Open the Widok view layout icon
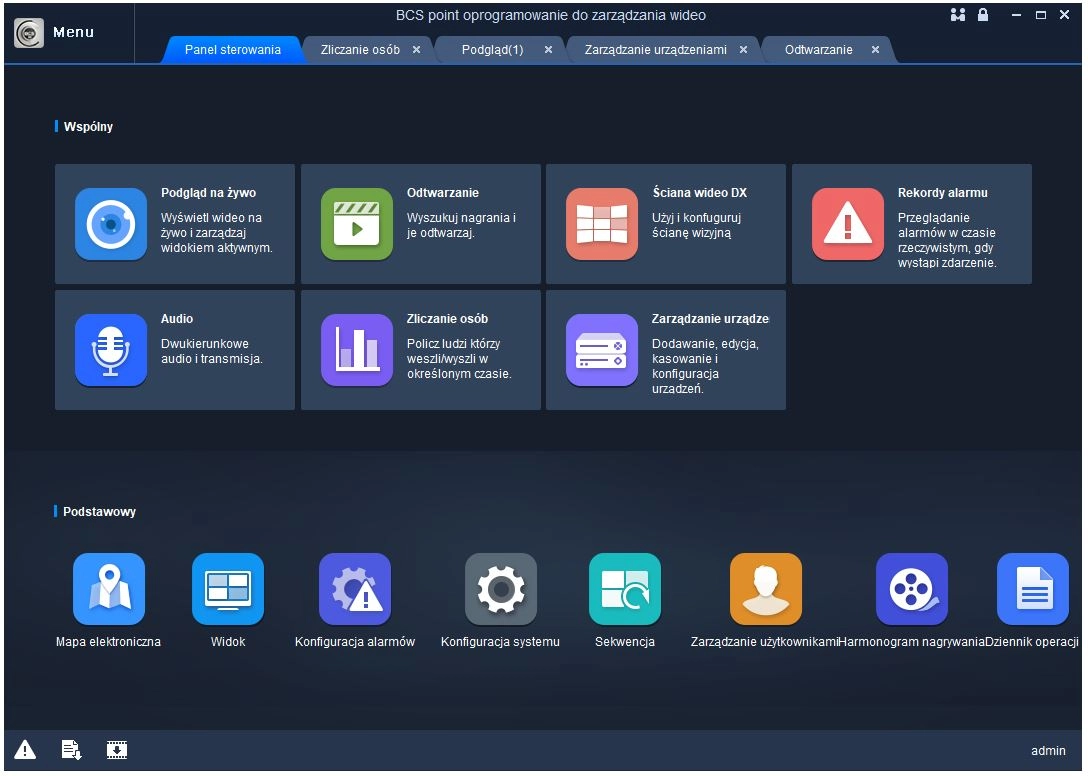Image resolution: width=1088 pixels, height=776 pixels. 228,589
